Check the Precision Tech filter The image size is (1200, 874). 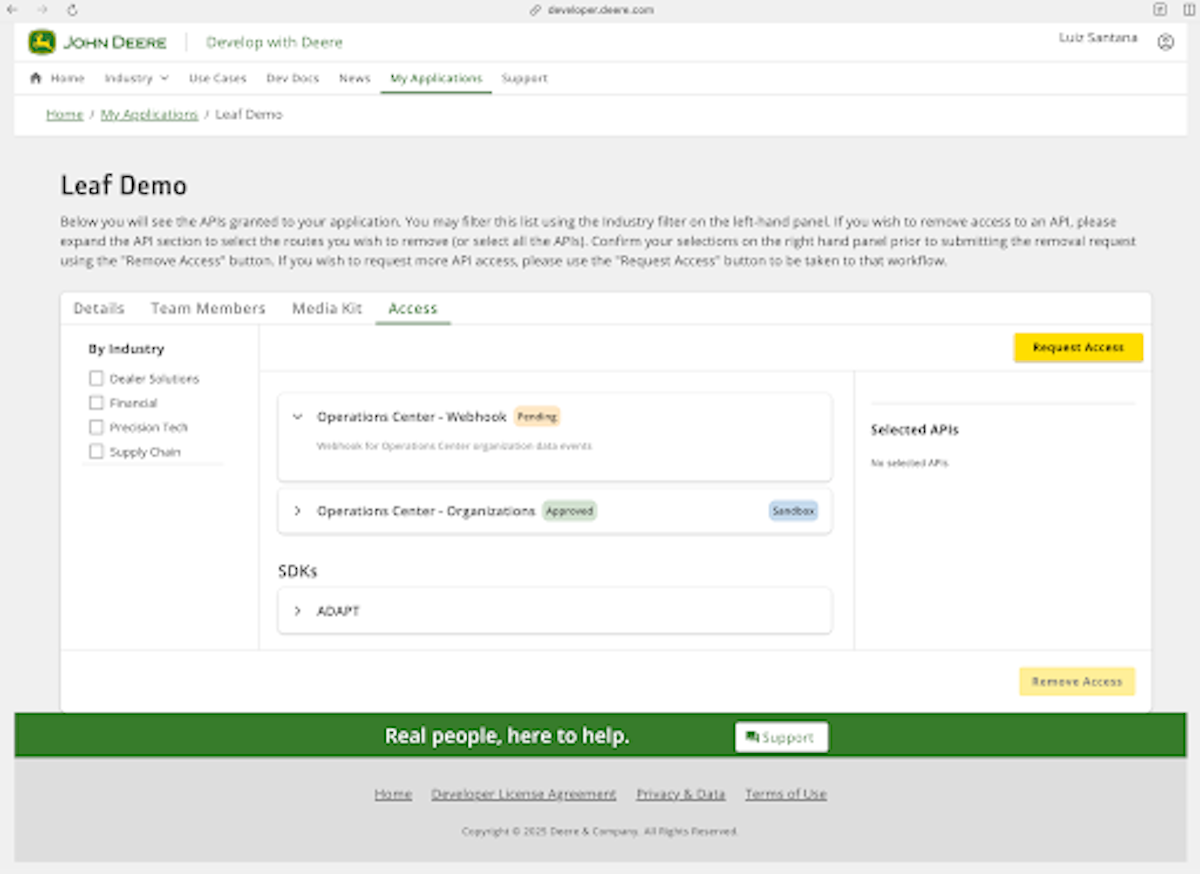[x=96, y=427]
